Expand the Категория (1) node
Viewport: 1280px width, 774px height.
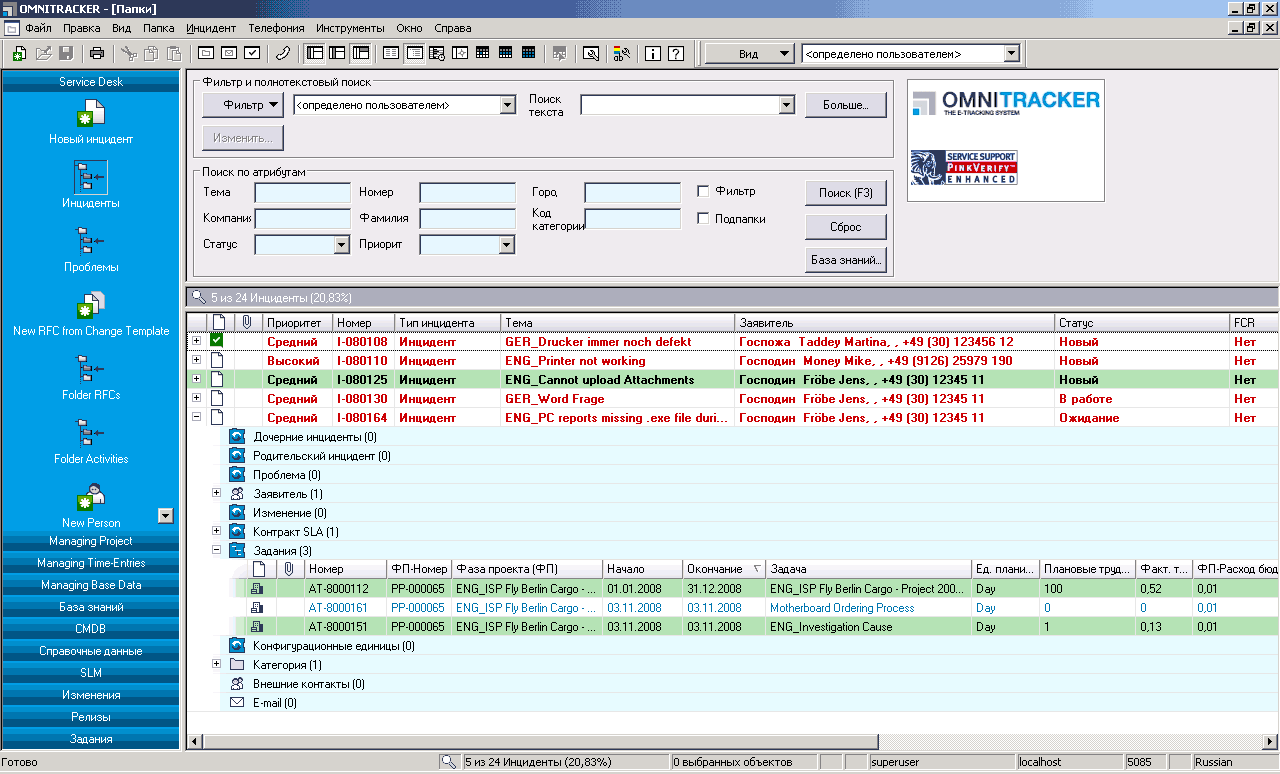click(x=216, y=665)
